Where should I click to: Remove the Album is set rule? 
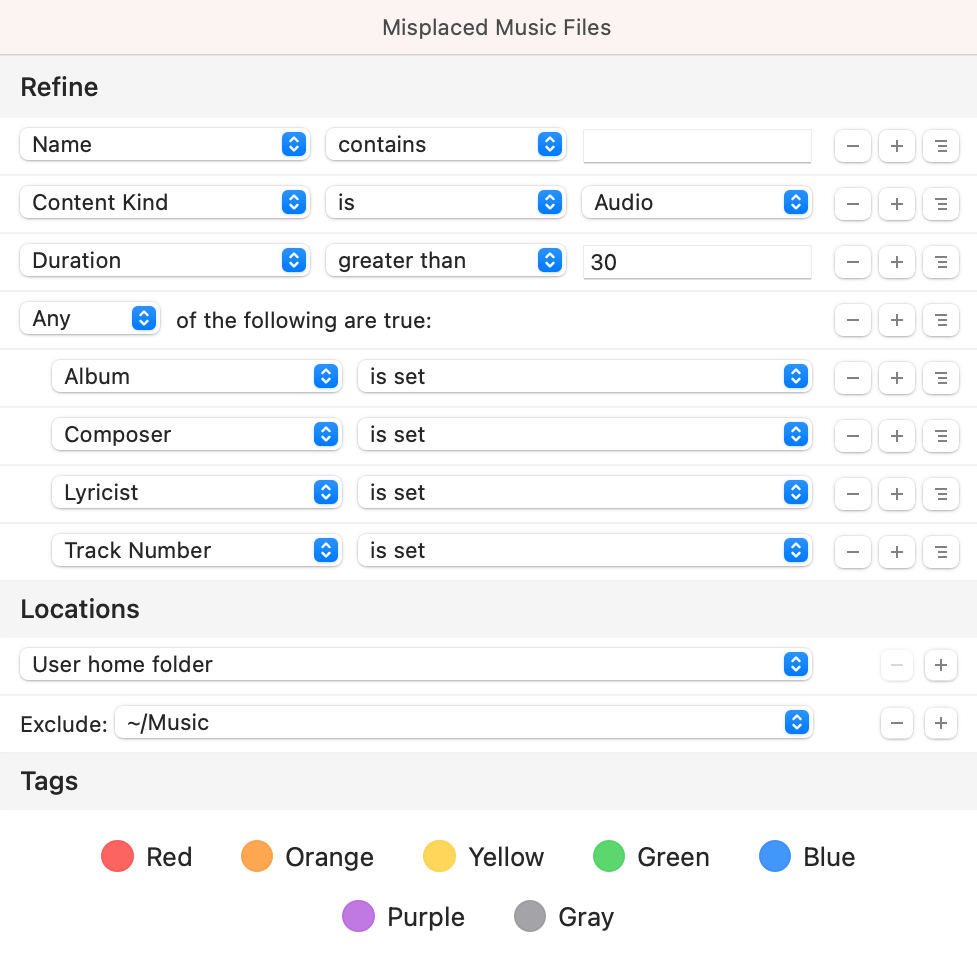pos(852,378)
